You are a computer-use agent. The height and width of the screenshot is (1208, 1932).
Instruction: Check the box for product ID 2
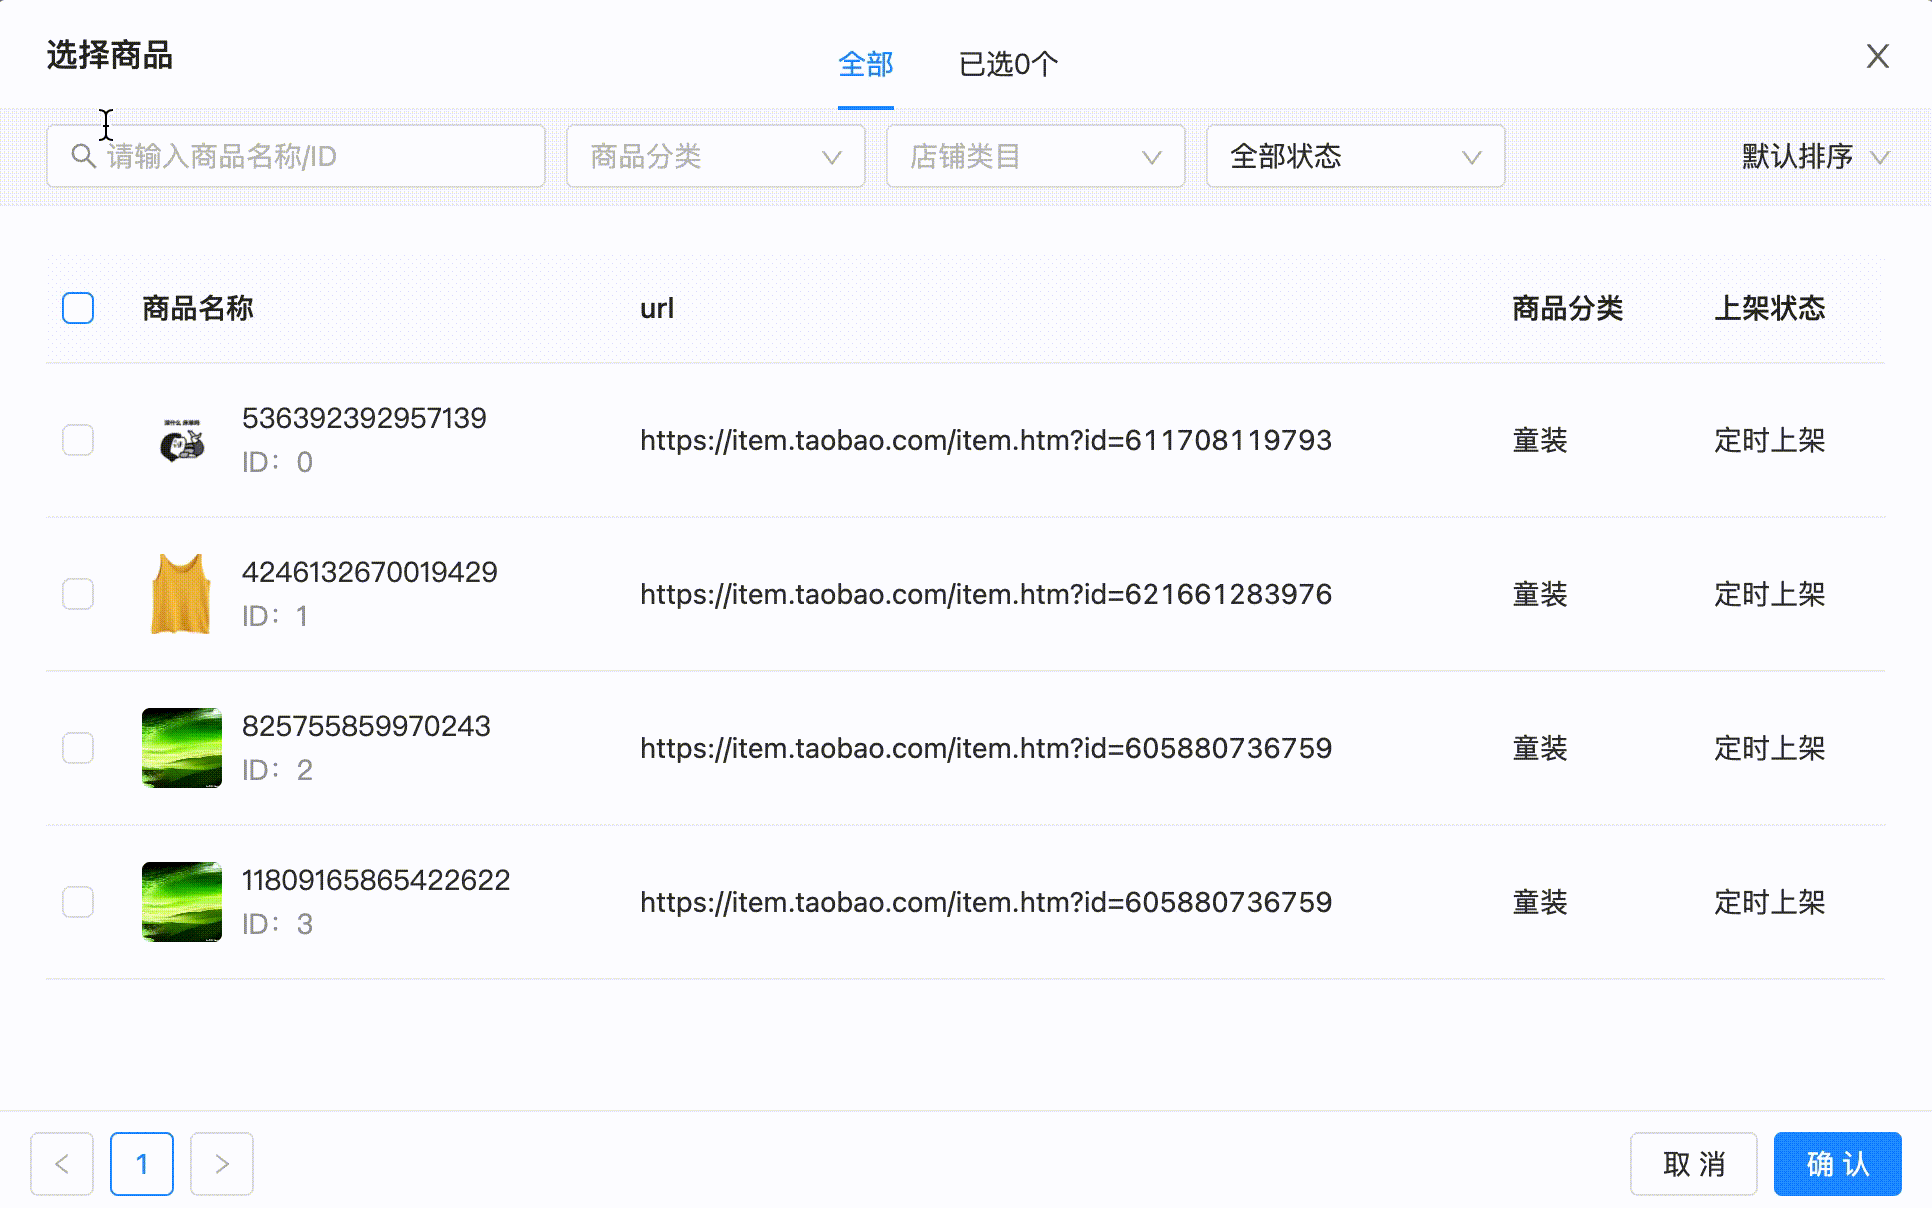pos(78,748)
